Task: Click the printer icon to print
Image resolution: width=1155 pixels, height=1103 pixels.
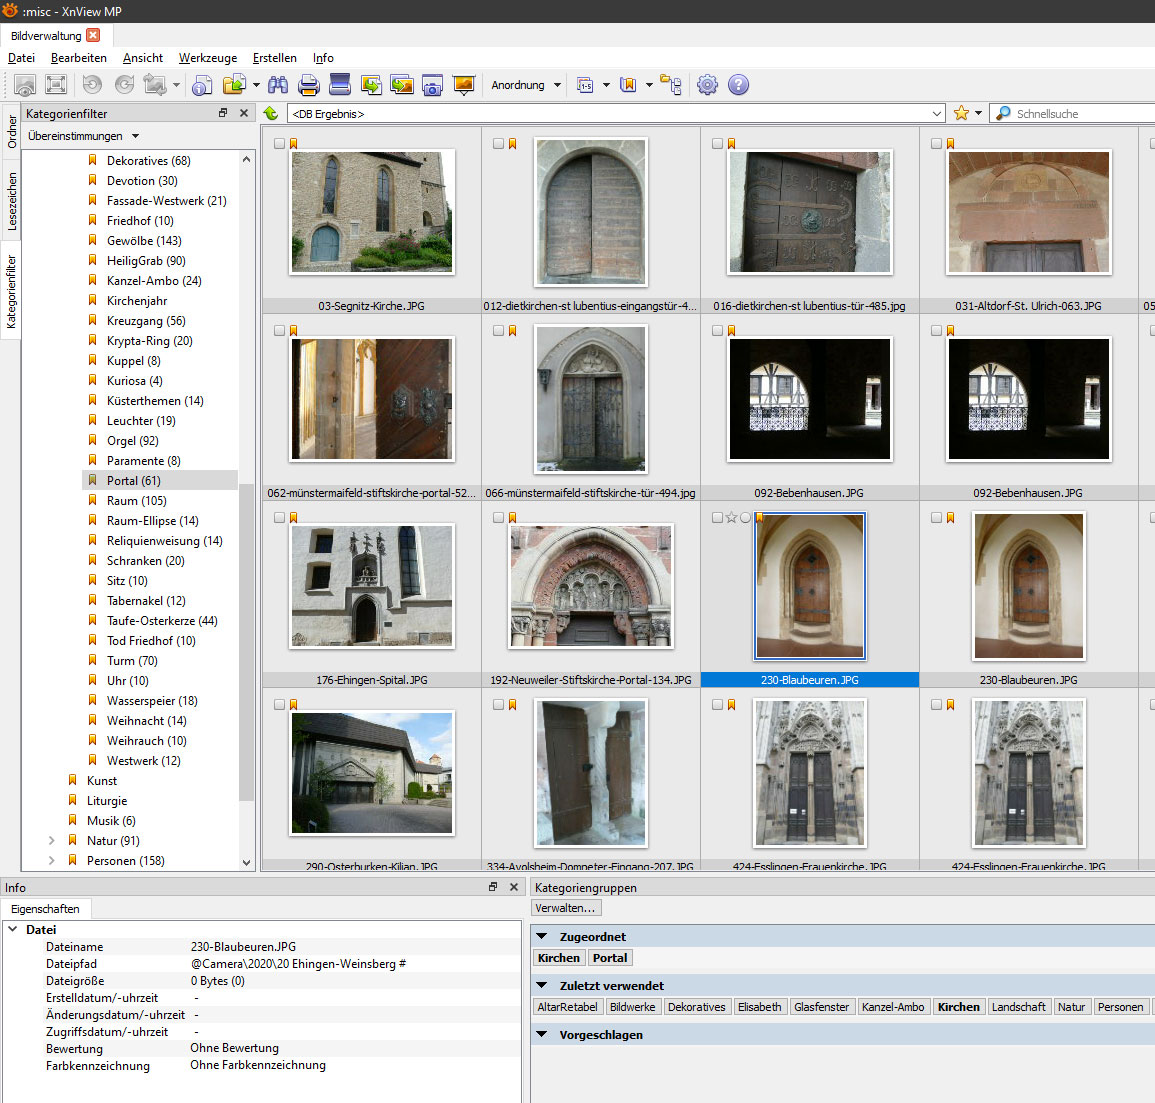Action: 309,85
